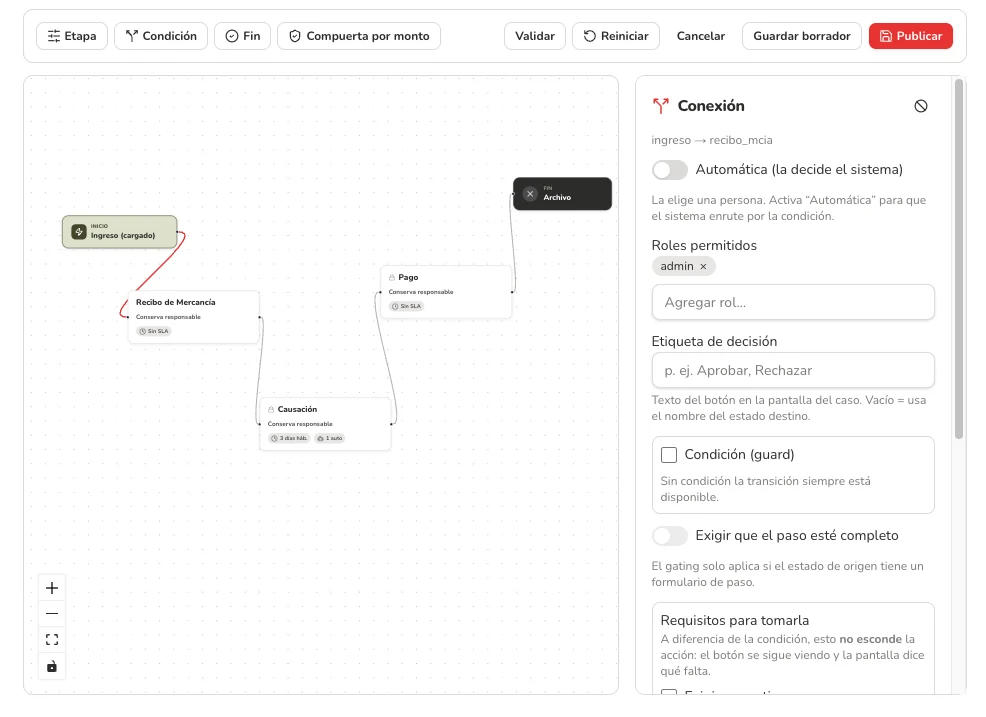Select the Recibo de Mercancía node
The height and width of the screenshot is (717, 986).
[194, 317]
